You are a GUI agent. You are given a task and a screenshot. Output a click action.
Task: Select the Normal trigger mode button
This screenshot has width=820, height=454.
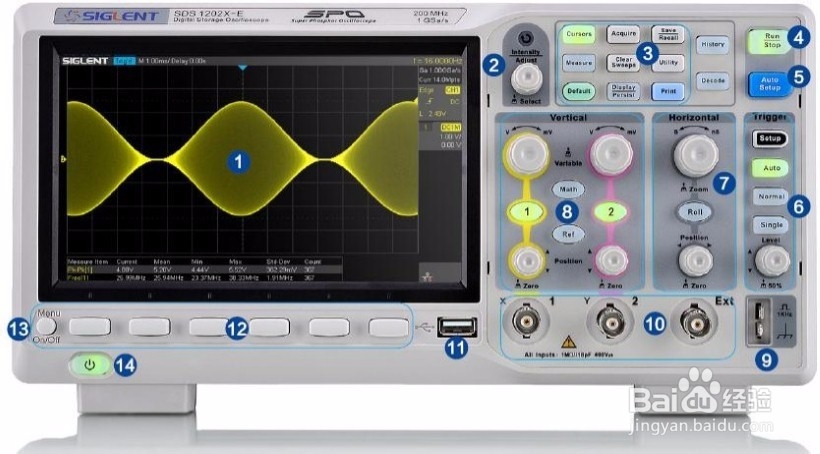click(x=771, y=197)
